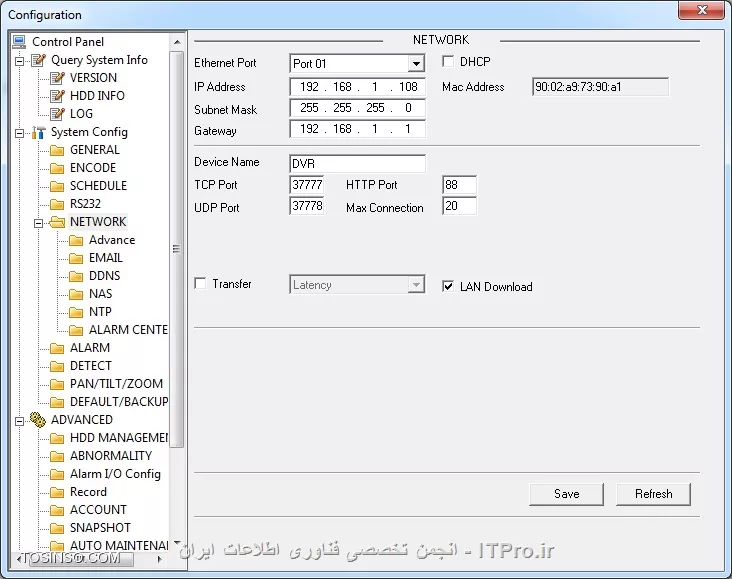Click in the Device Name field
Viewport: 732px width, 579px height.
[357, 163]
